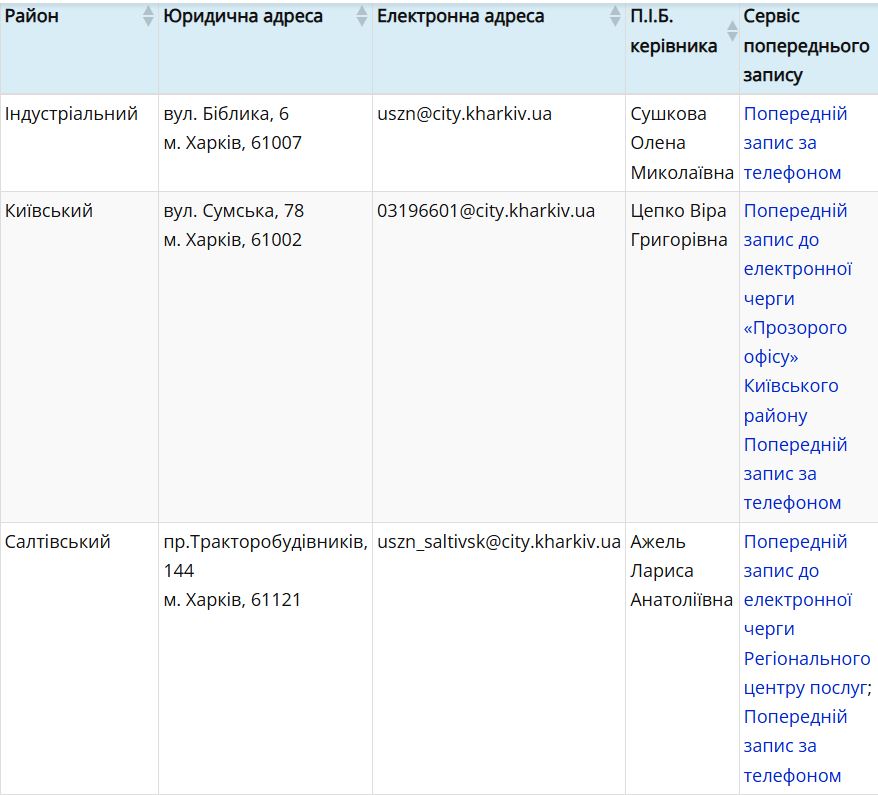Click the Юридична адреса header text
The width and height of the screenshot is (878, 795).
[x=243, y=17]
